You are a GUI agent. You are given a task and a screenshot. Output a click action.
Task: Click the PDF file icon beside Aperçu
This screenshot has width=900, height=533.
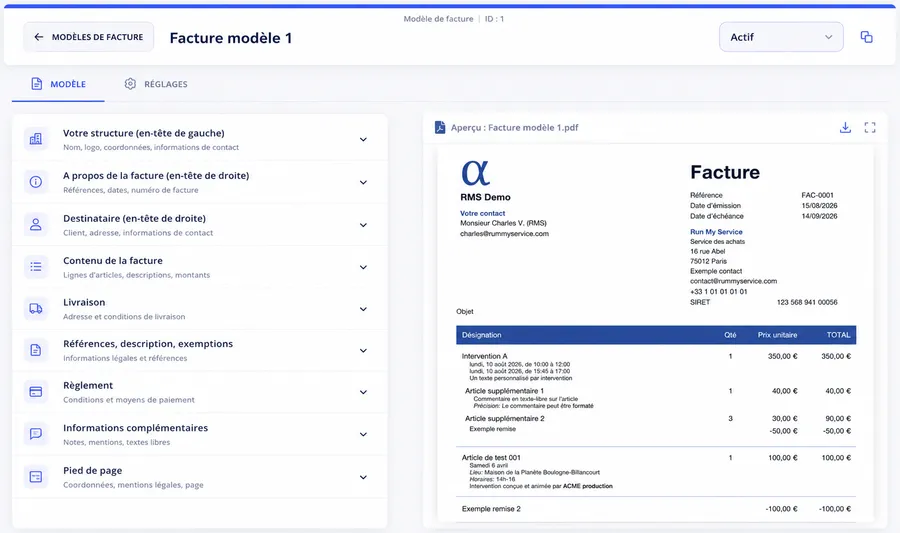point(440,127)
